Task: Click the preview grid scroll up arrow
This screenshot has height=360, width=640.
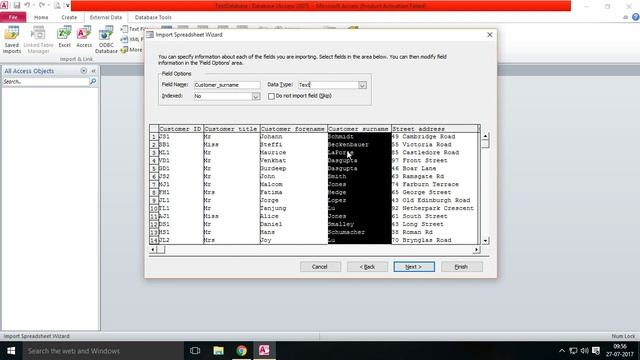Action: [x=485, y=136]
